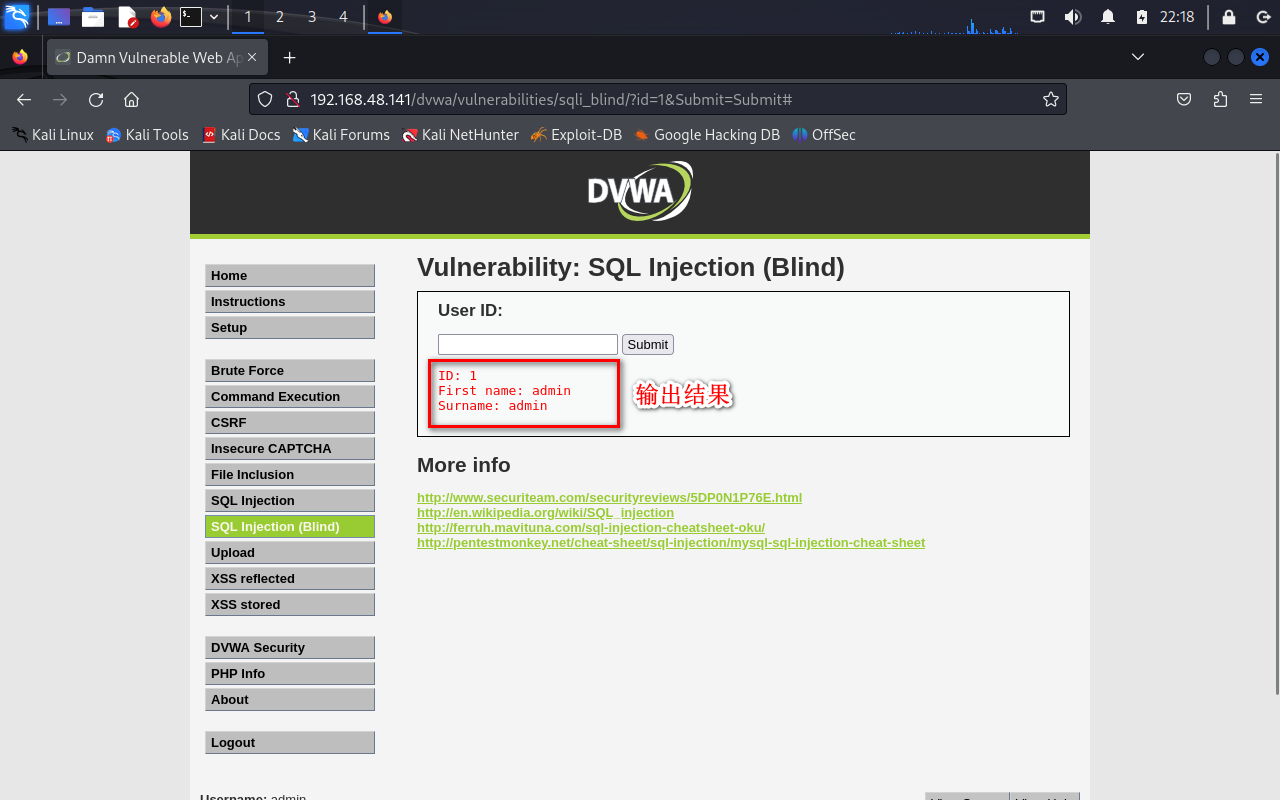Screen dimensions: 1280x800
Task: Open a new browser tab
Action: click(290, 57)
